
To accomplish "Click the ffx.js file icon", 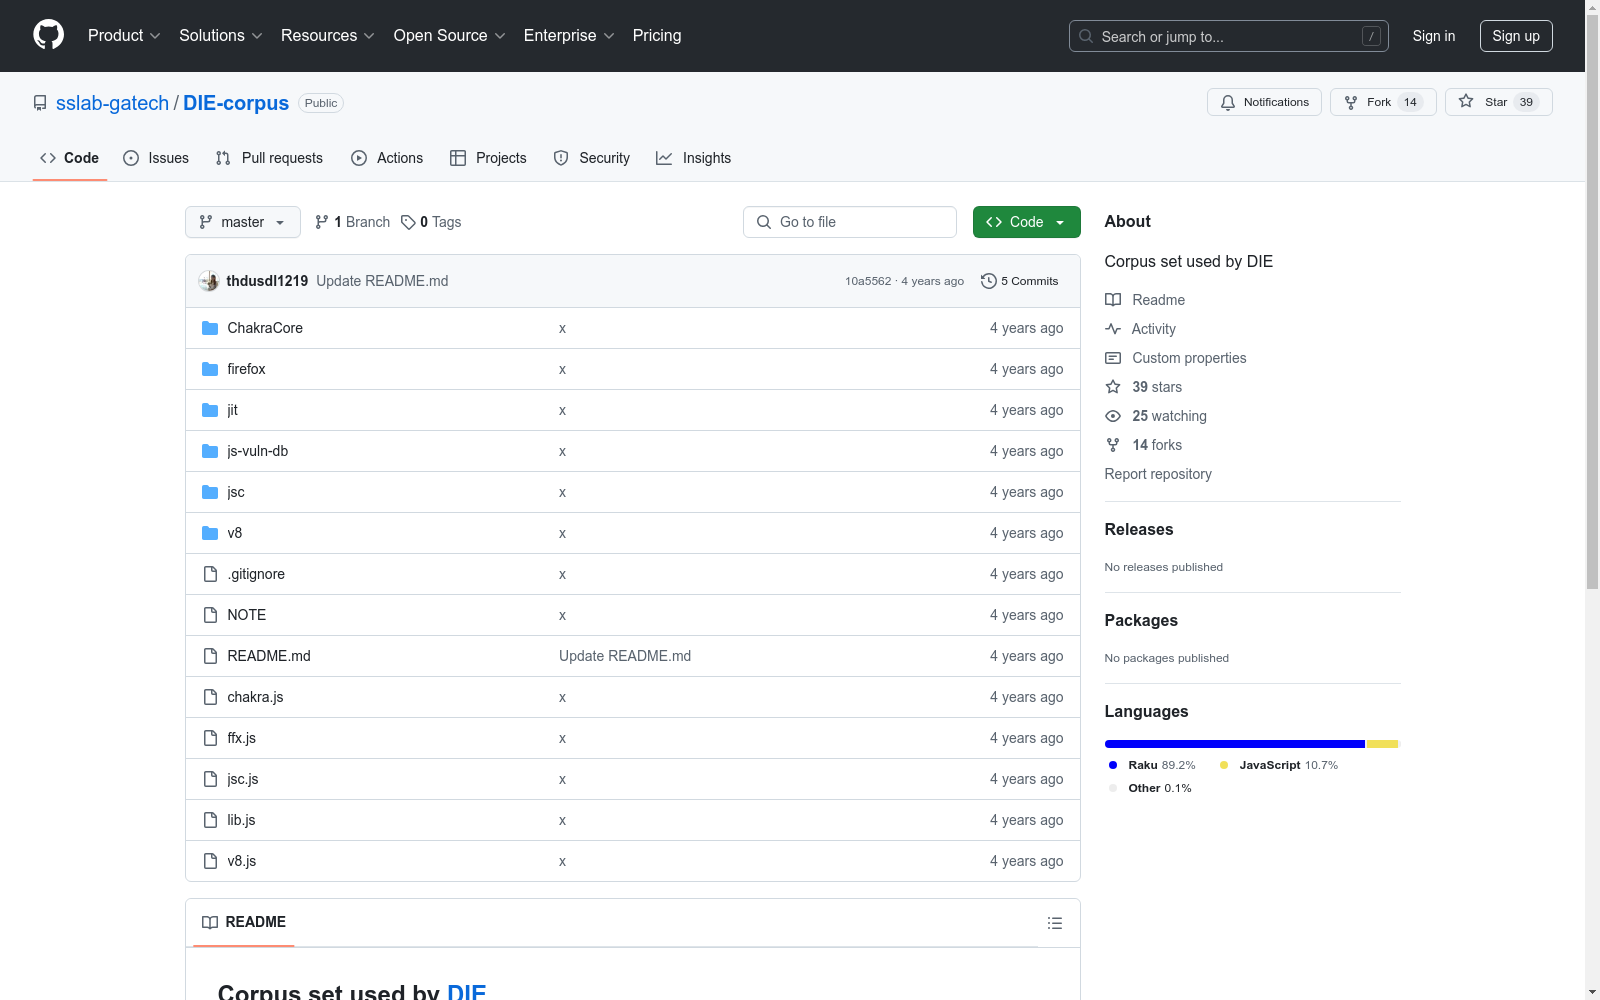I will (x=210, y=738).
